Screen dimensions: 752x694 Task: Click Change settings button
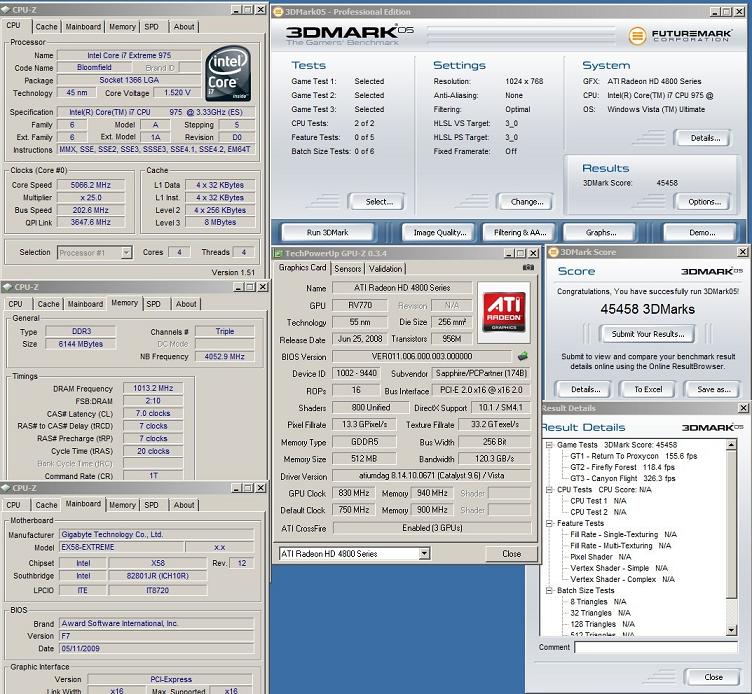(x=527, y=202)
